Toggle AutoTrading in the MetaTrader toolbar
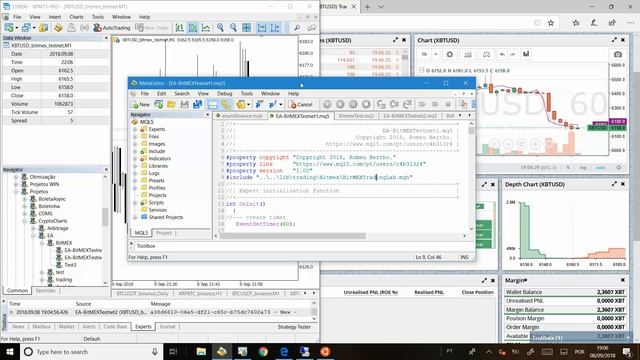 pyautogui.click(x=112, y=28)
